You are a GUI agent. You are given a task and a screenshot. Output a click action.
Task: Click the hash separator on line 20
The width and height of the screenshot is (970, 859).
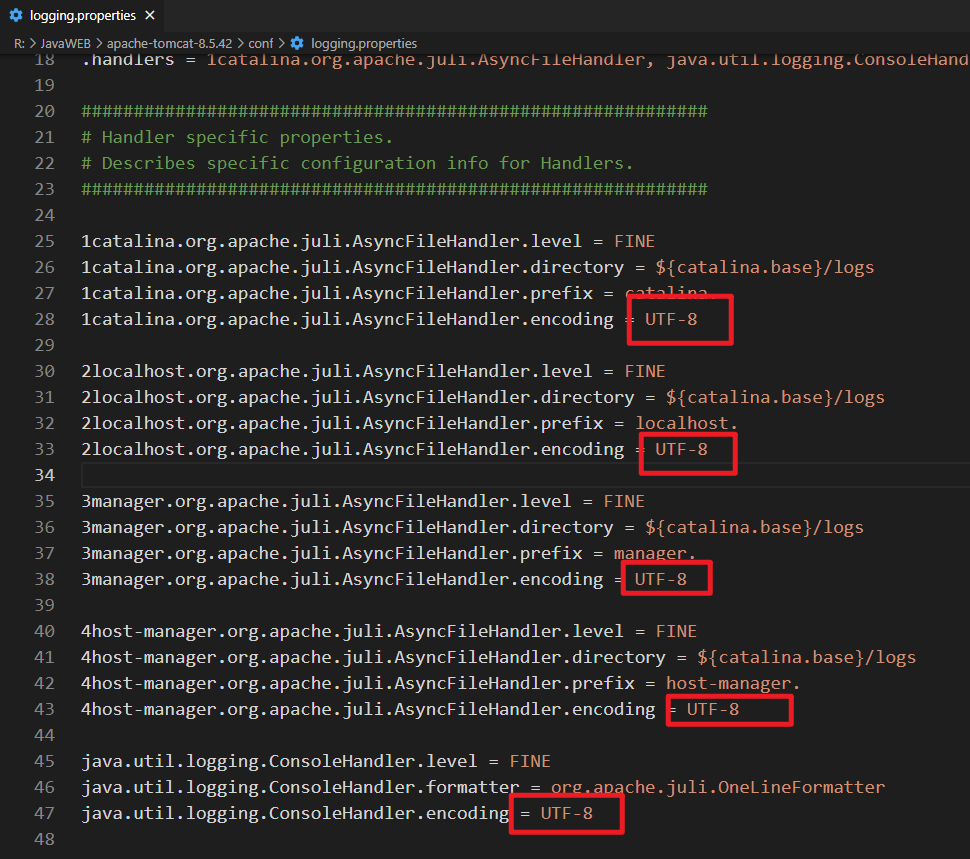[394, 111]
